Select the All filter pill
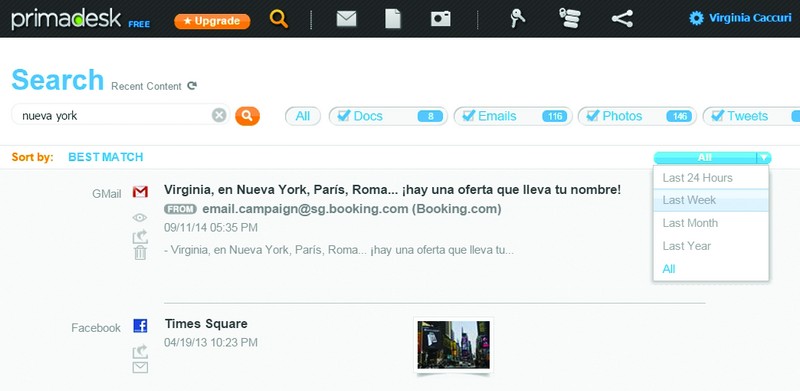Screen dimensions: 800x391 coord(303,116)
